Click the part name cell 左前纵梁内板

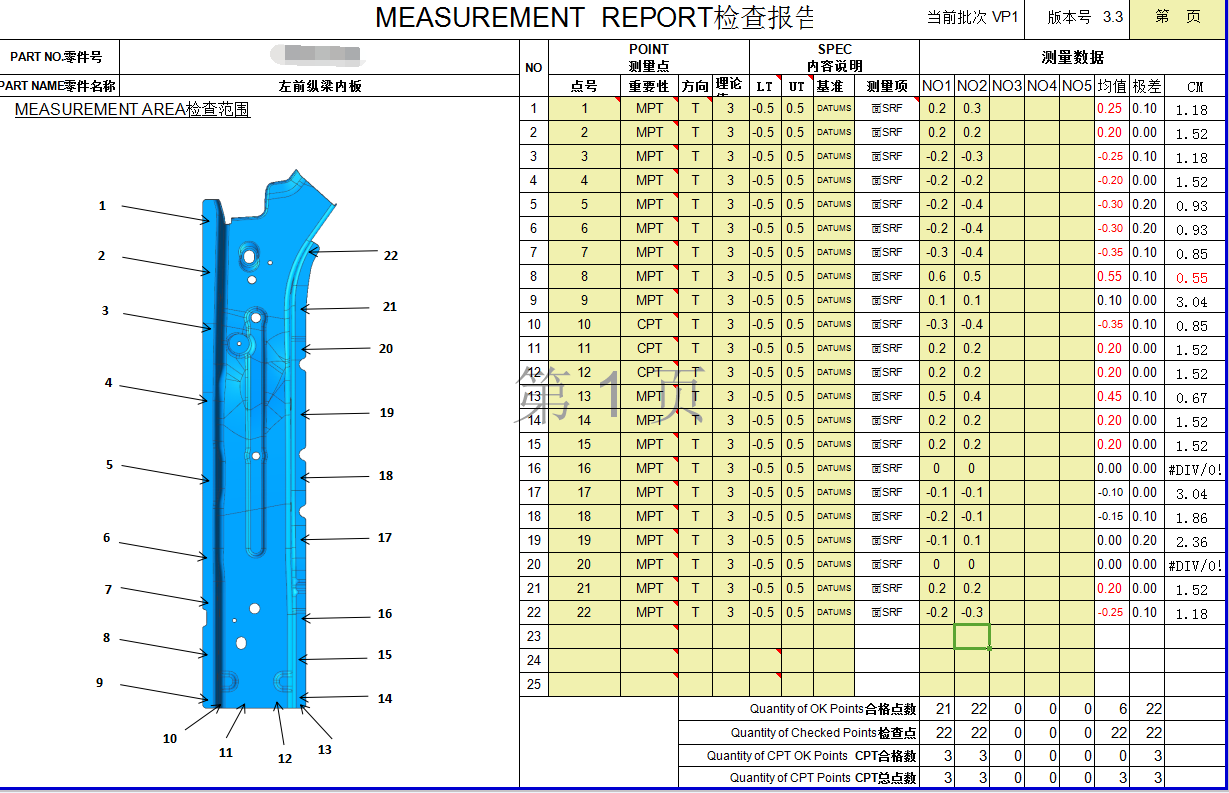click(x=320, y=86)
